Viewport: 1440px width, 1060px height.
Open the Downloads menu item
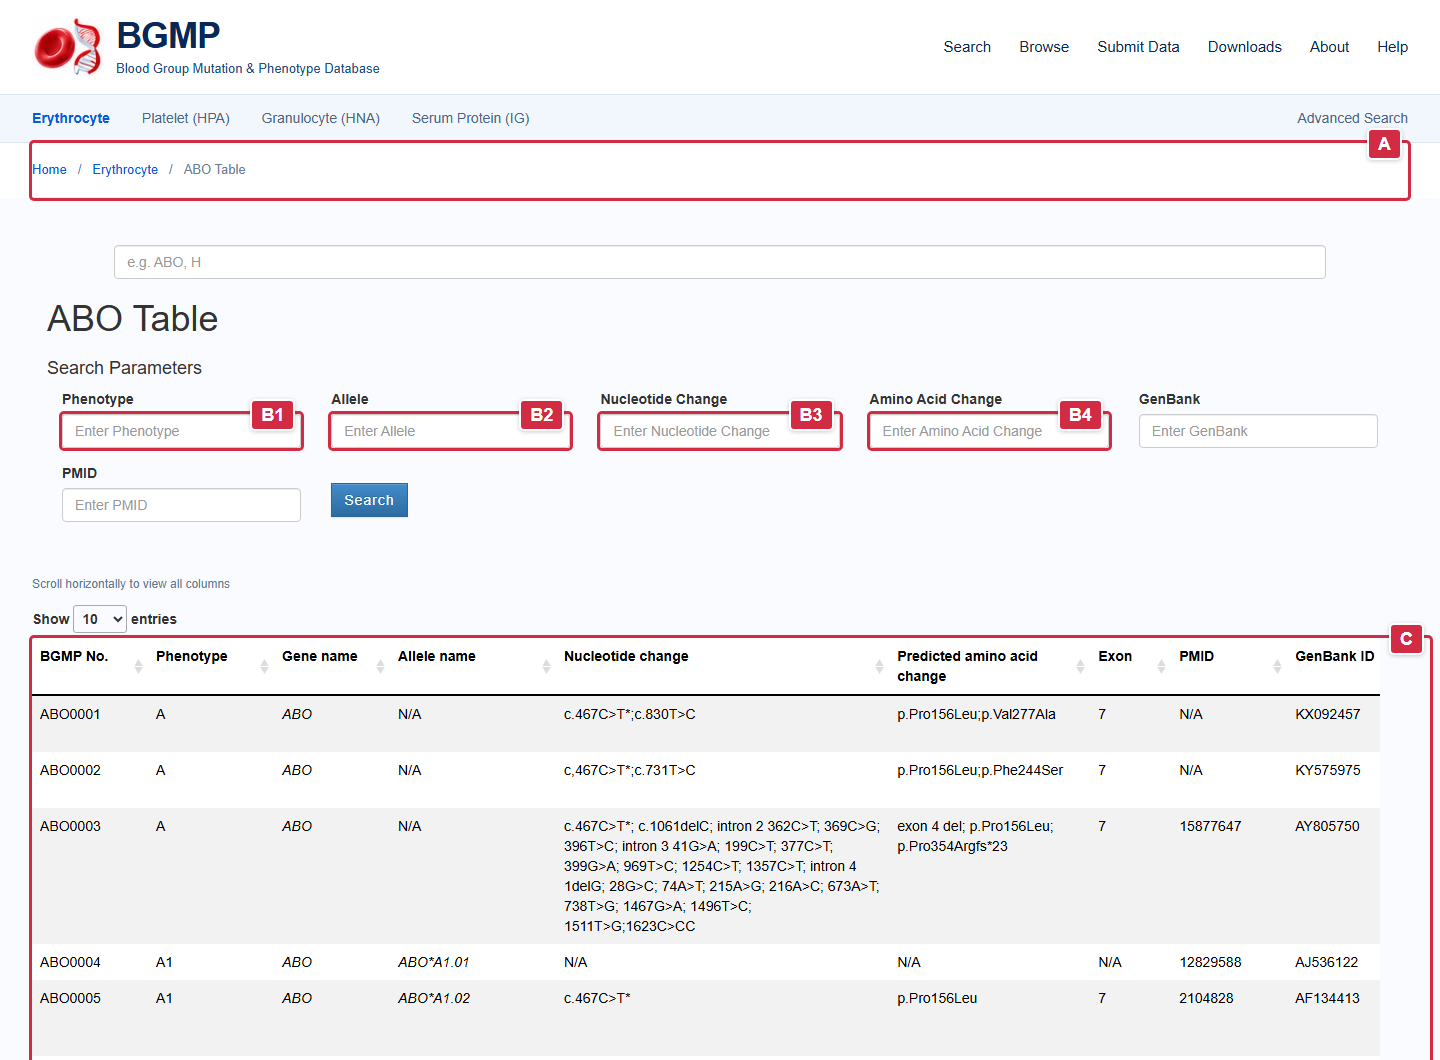click(1244, 47)
